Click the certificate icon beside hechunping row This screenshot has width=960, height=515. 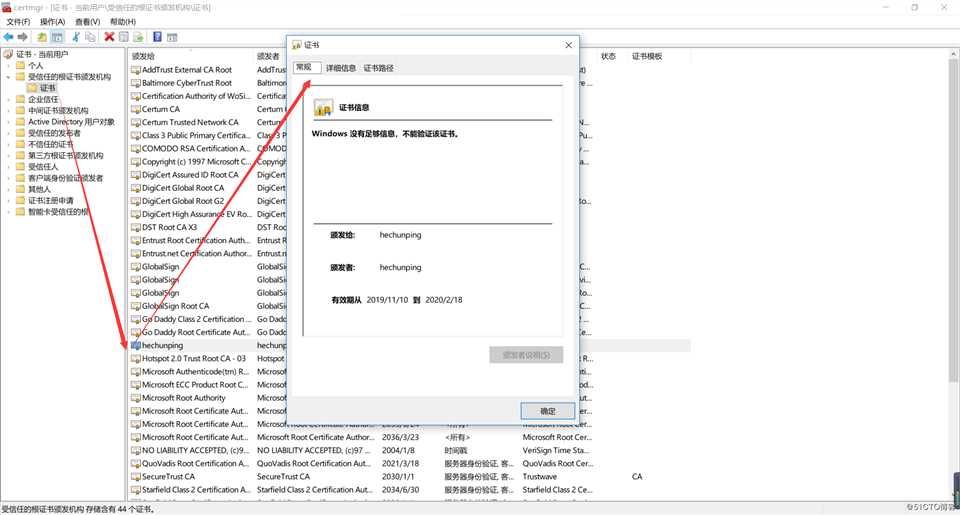tap(135, 345)
